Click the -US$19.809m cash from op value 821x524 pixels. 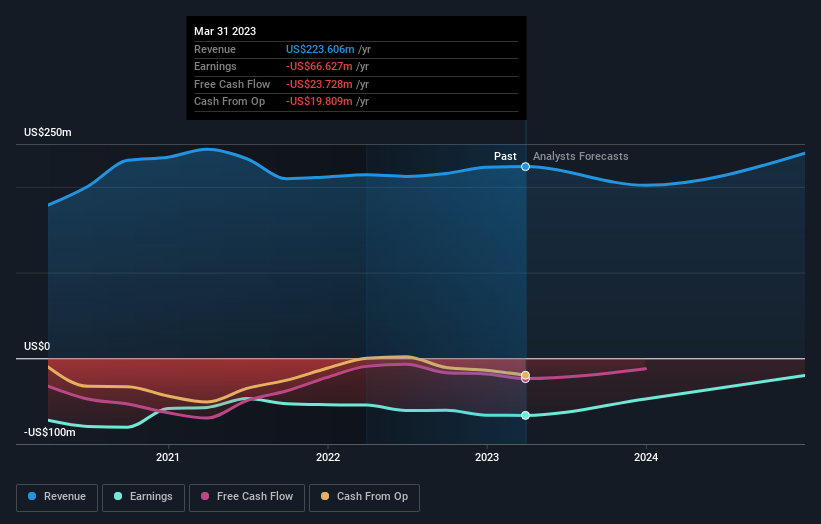tap(319, 102)
